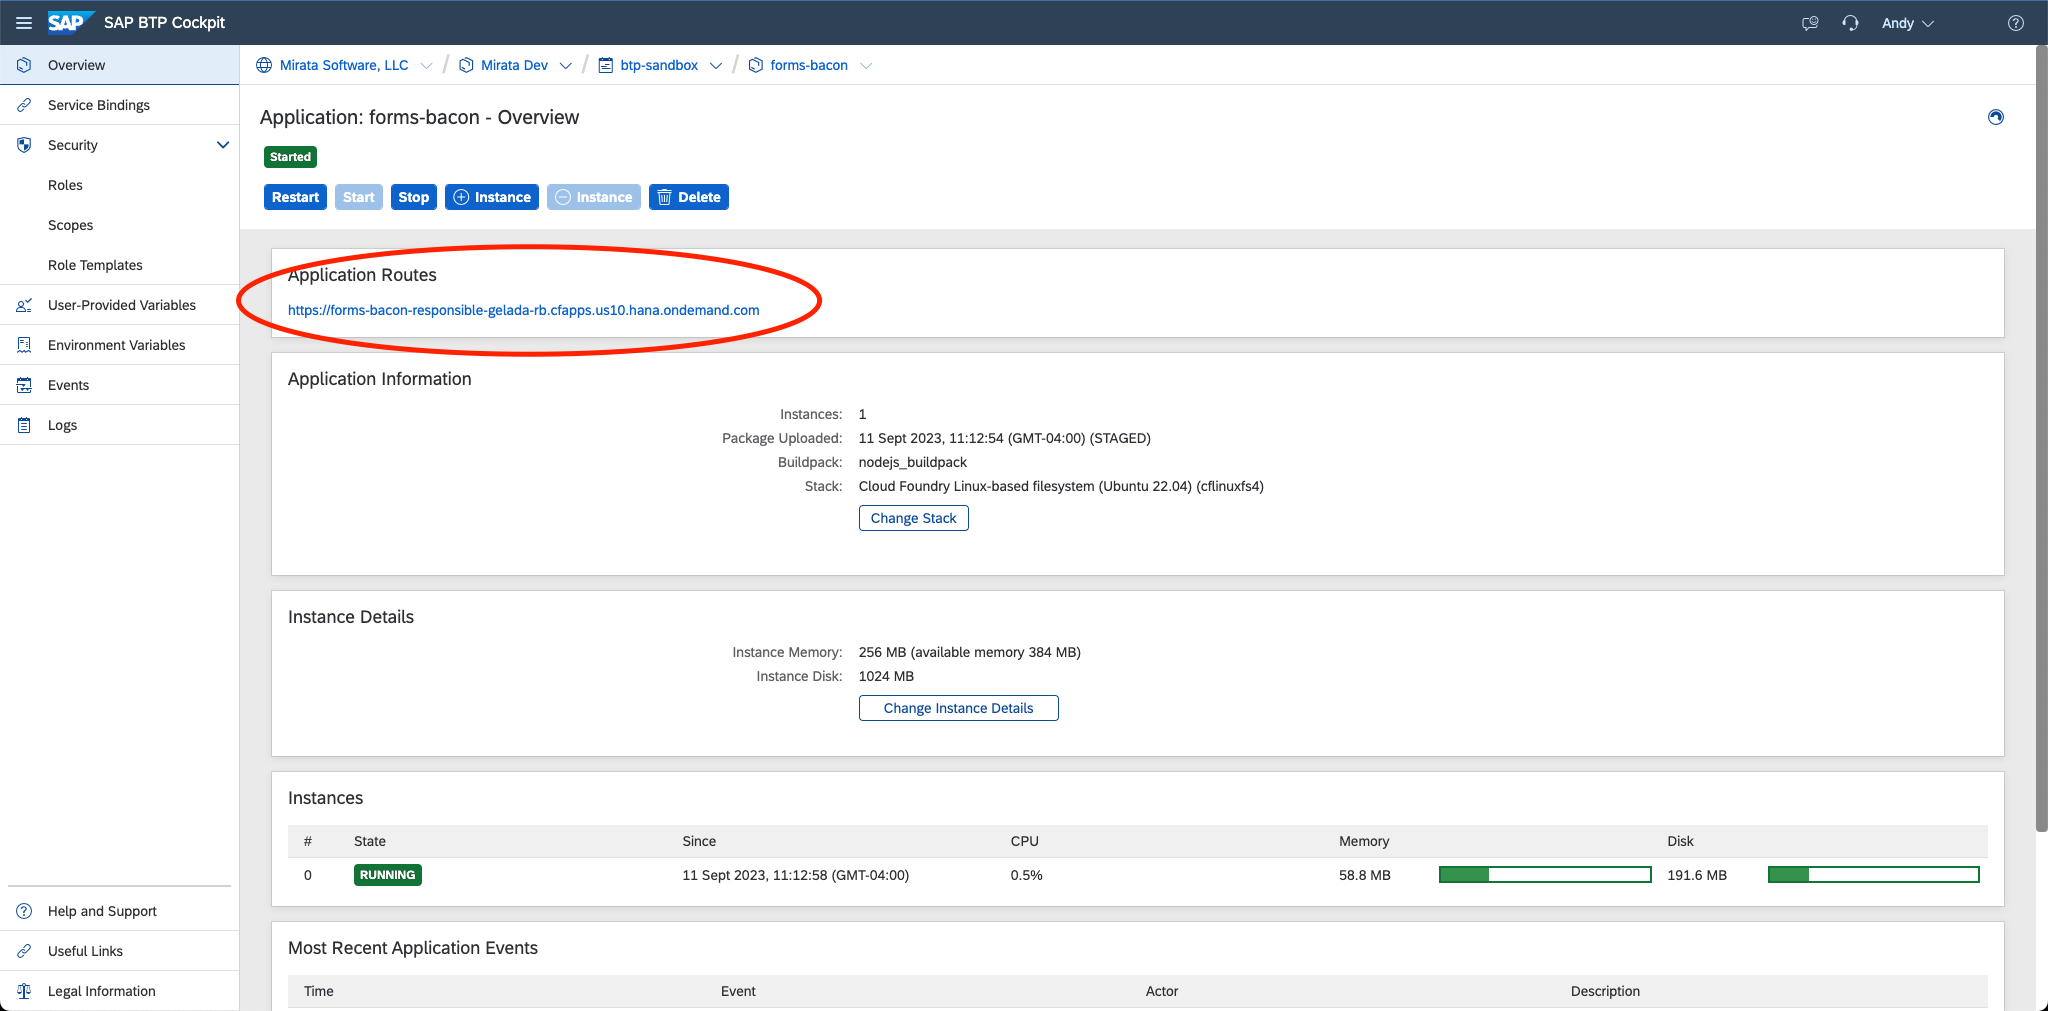Stop the application

click(x=414, y=197)
